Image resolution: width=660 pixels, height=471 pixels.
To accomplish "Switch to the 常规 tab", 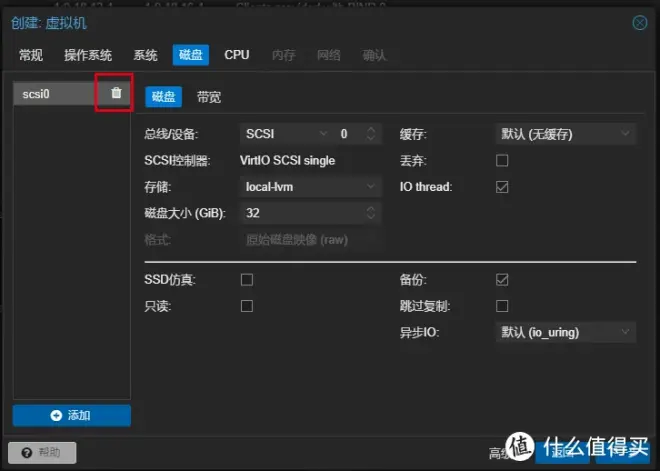I will pos(31,55).
